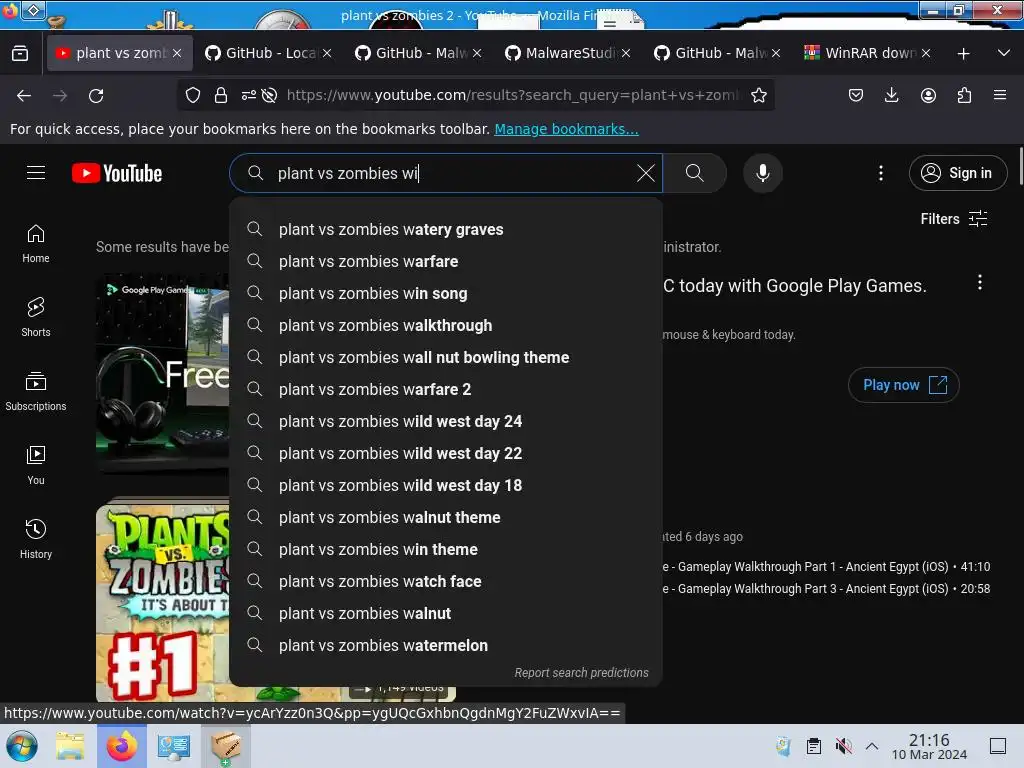The width and height of the screenshot is (1024, 768).
Task: Open Gameplay Walkthrough Part 1 video
Action: (x=826, y=567)
